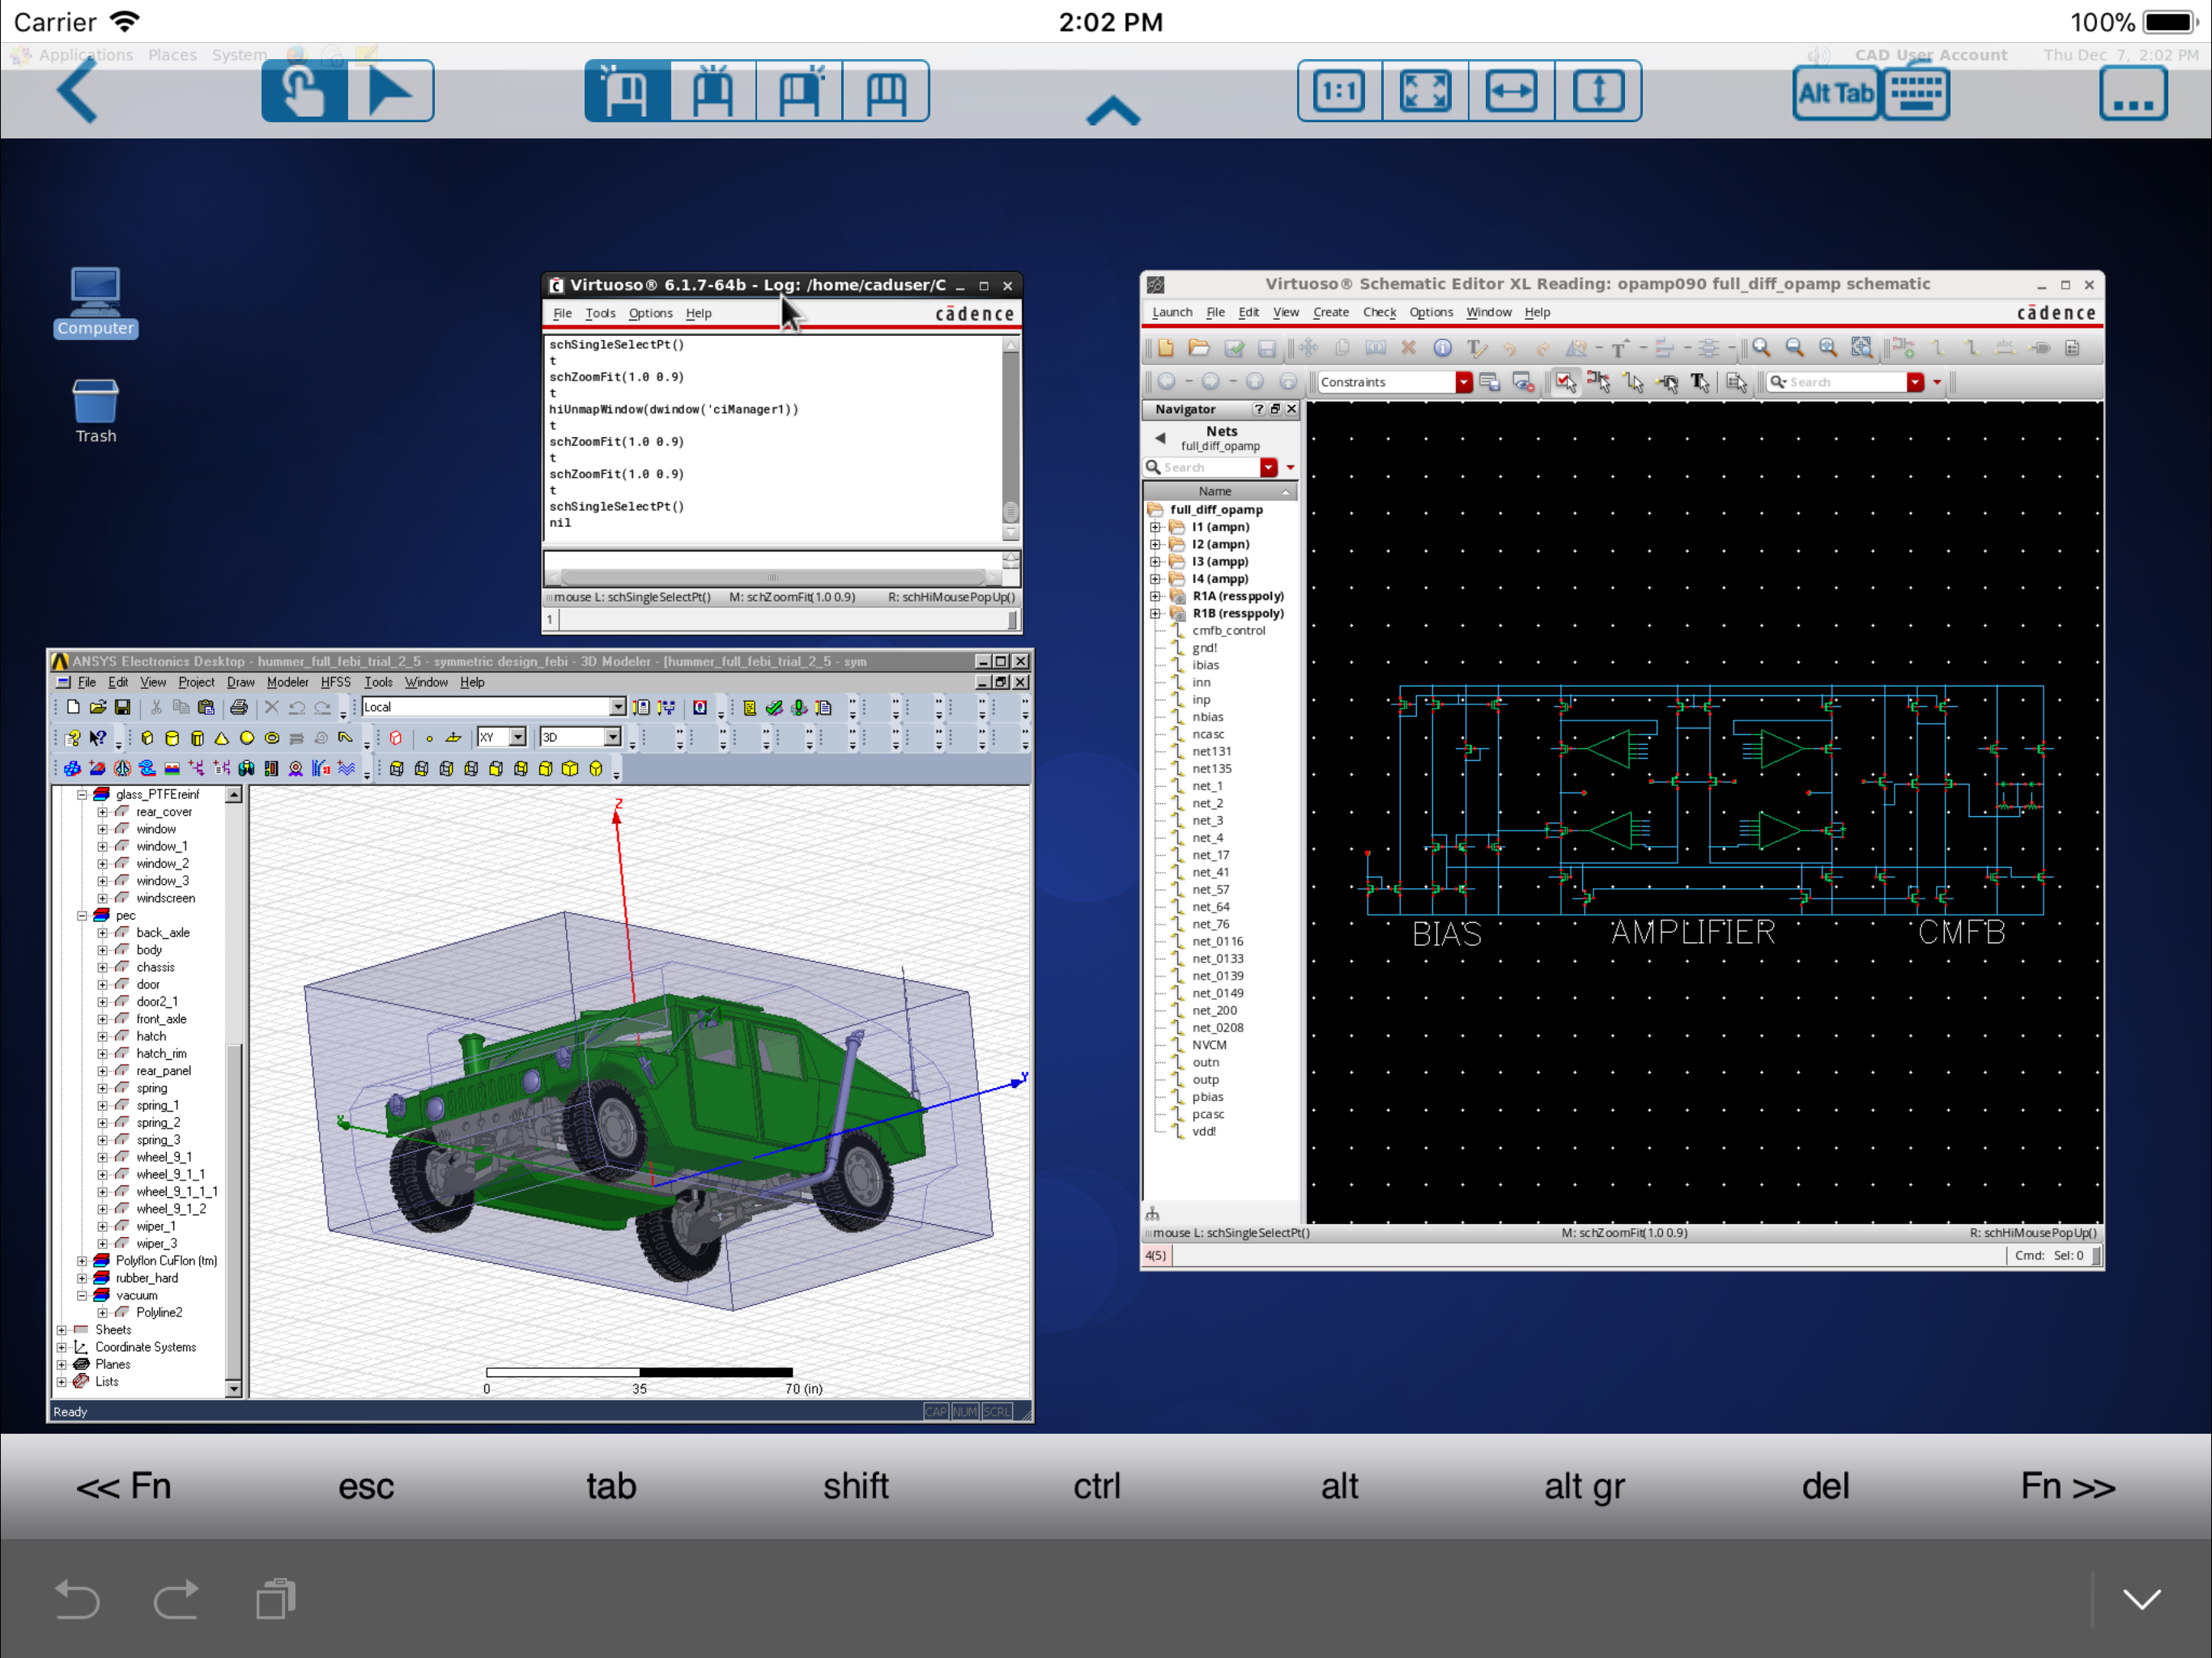Screen dimensions: 2212x1658
Task: Enable mouse pointer input mode
Action: 390,91
